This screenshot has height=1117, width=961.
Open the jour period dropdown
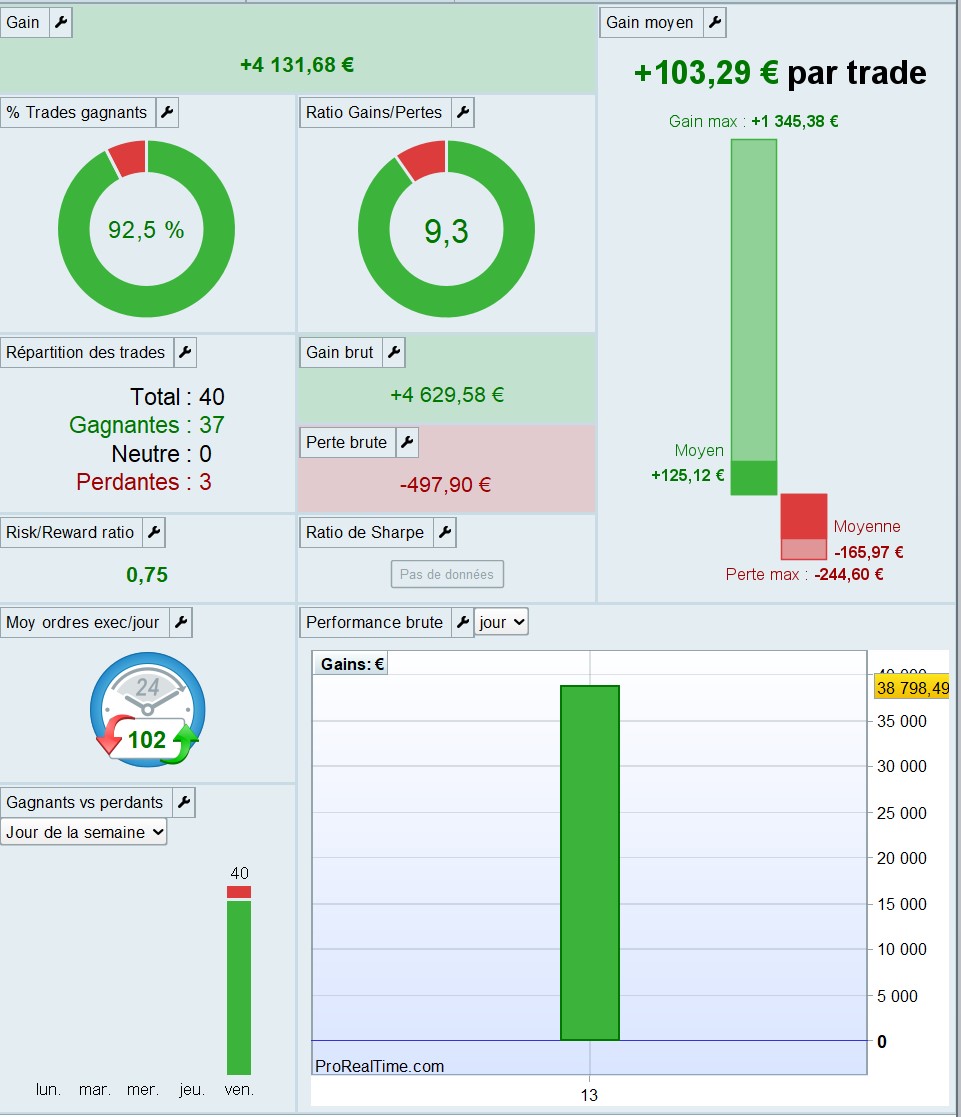click(x=502, y=622)
